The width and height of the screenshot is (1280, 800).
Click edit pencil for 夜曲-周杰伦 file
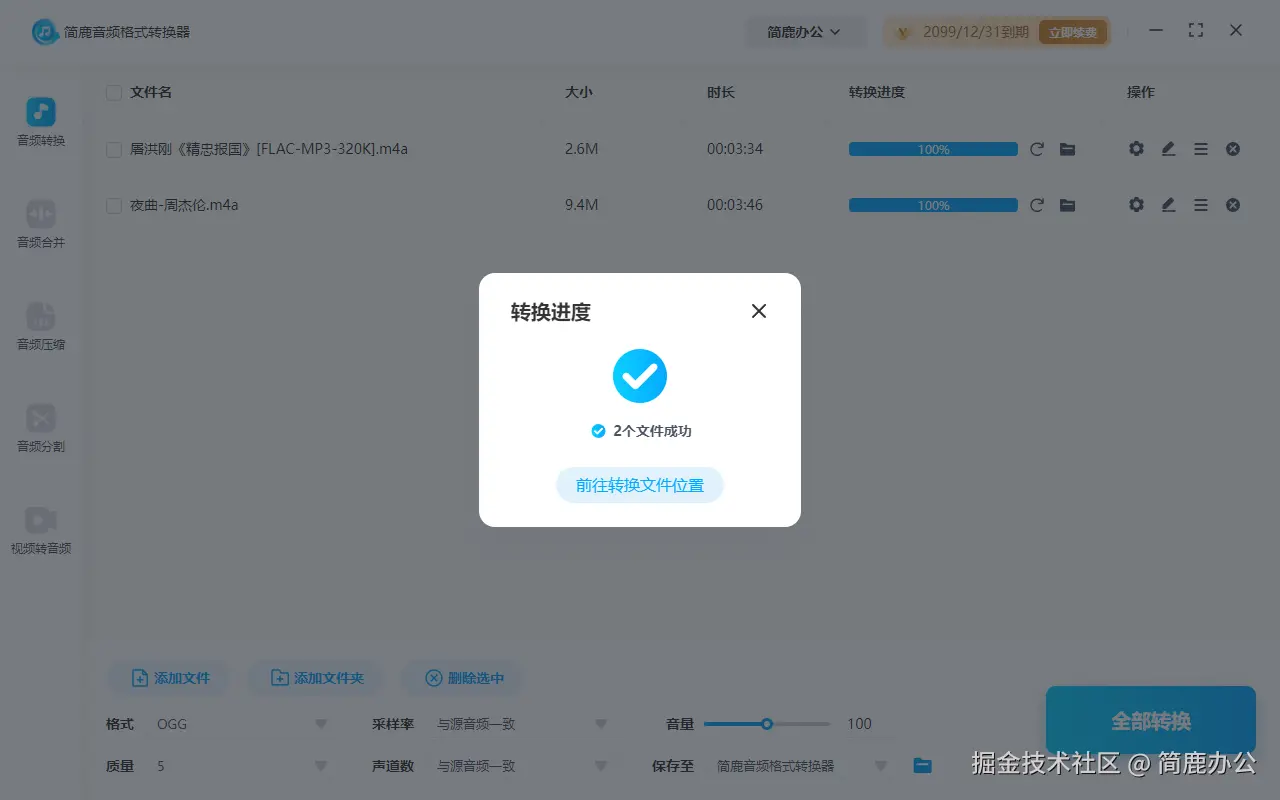click(1168, 205)
